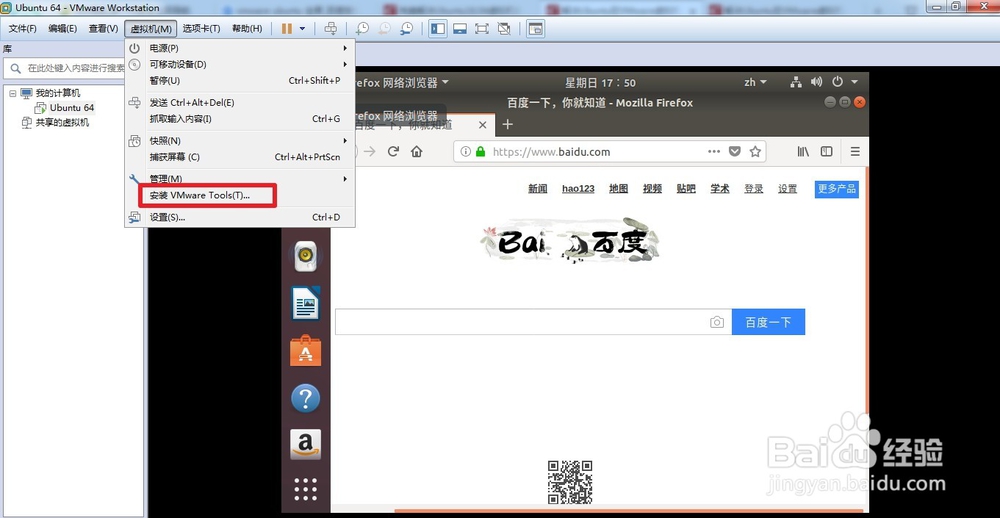1000x518 pixels.
Task: Click the 百度一下 search button
Action: coord(768,322)
